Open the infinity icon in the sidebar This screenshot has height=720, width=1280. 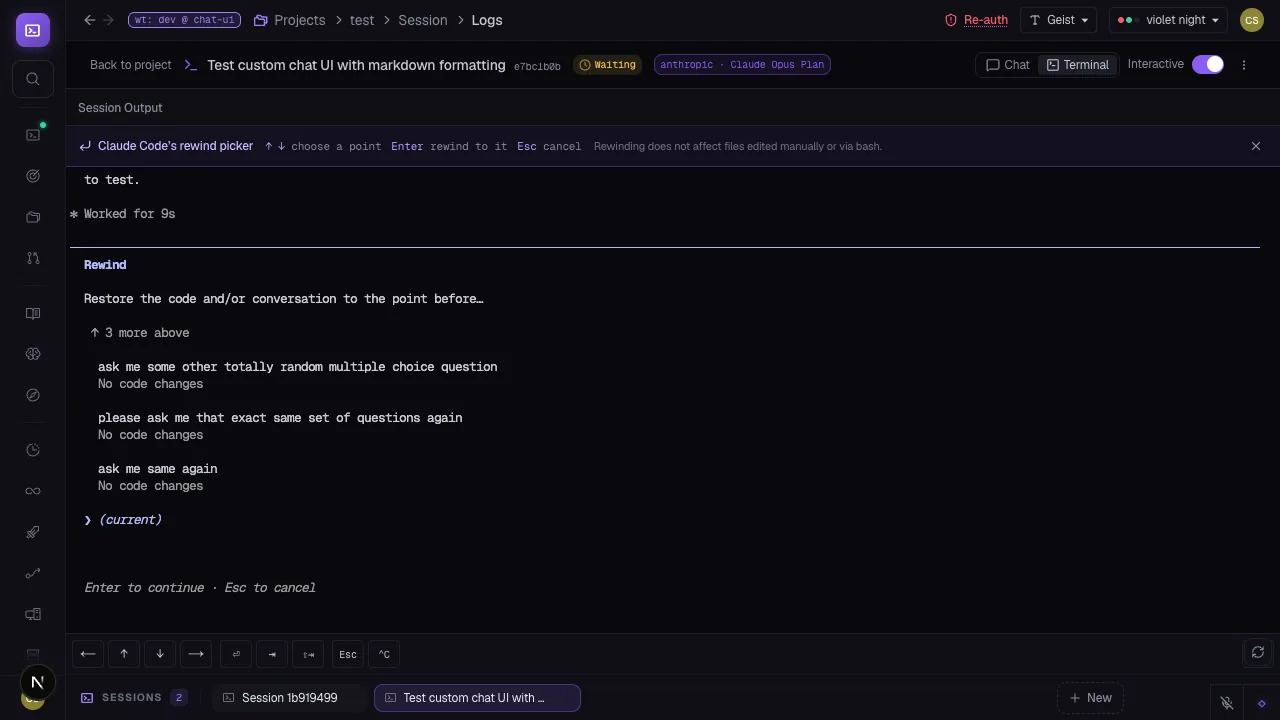(x=33, y=491)
